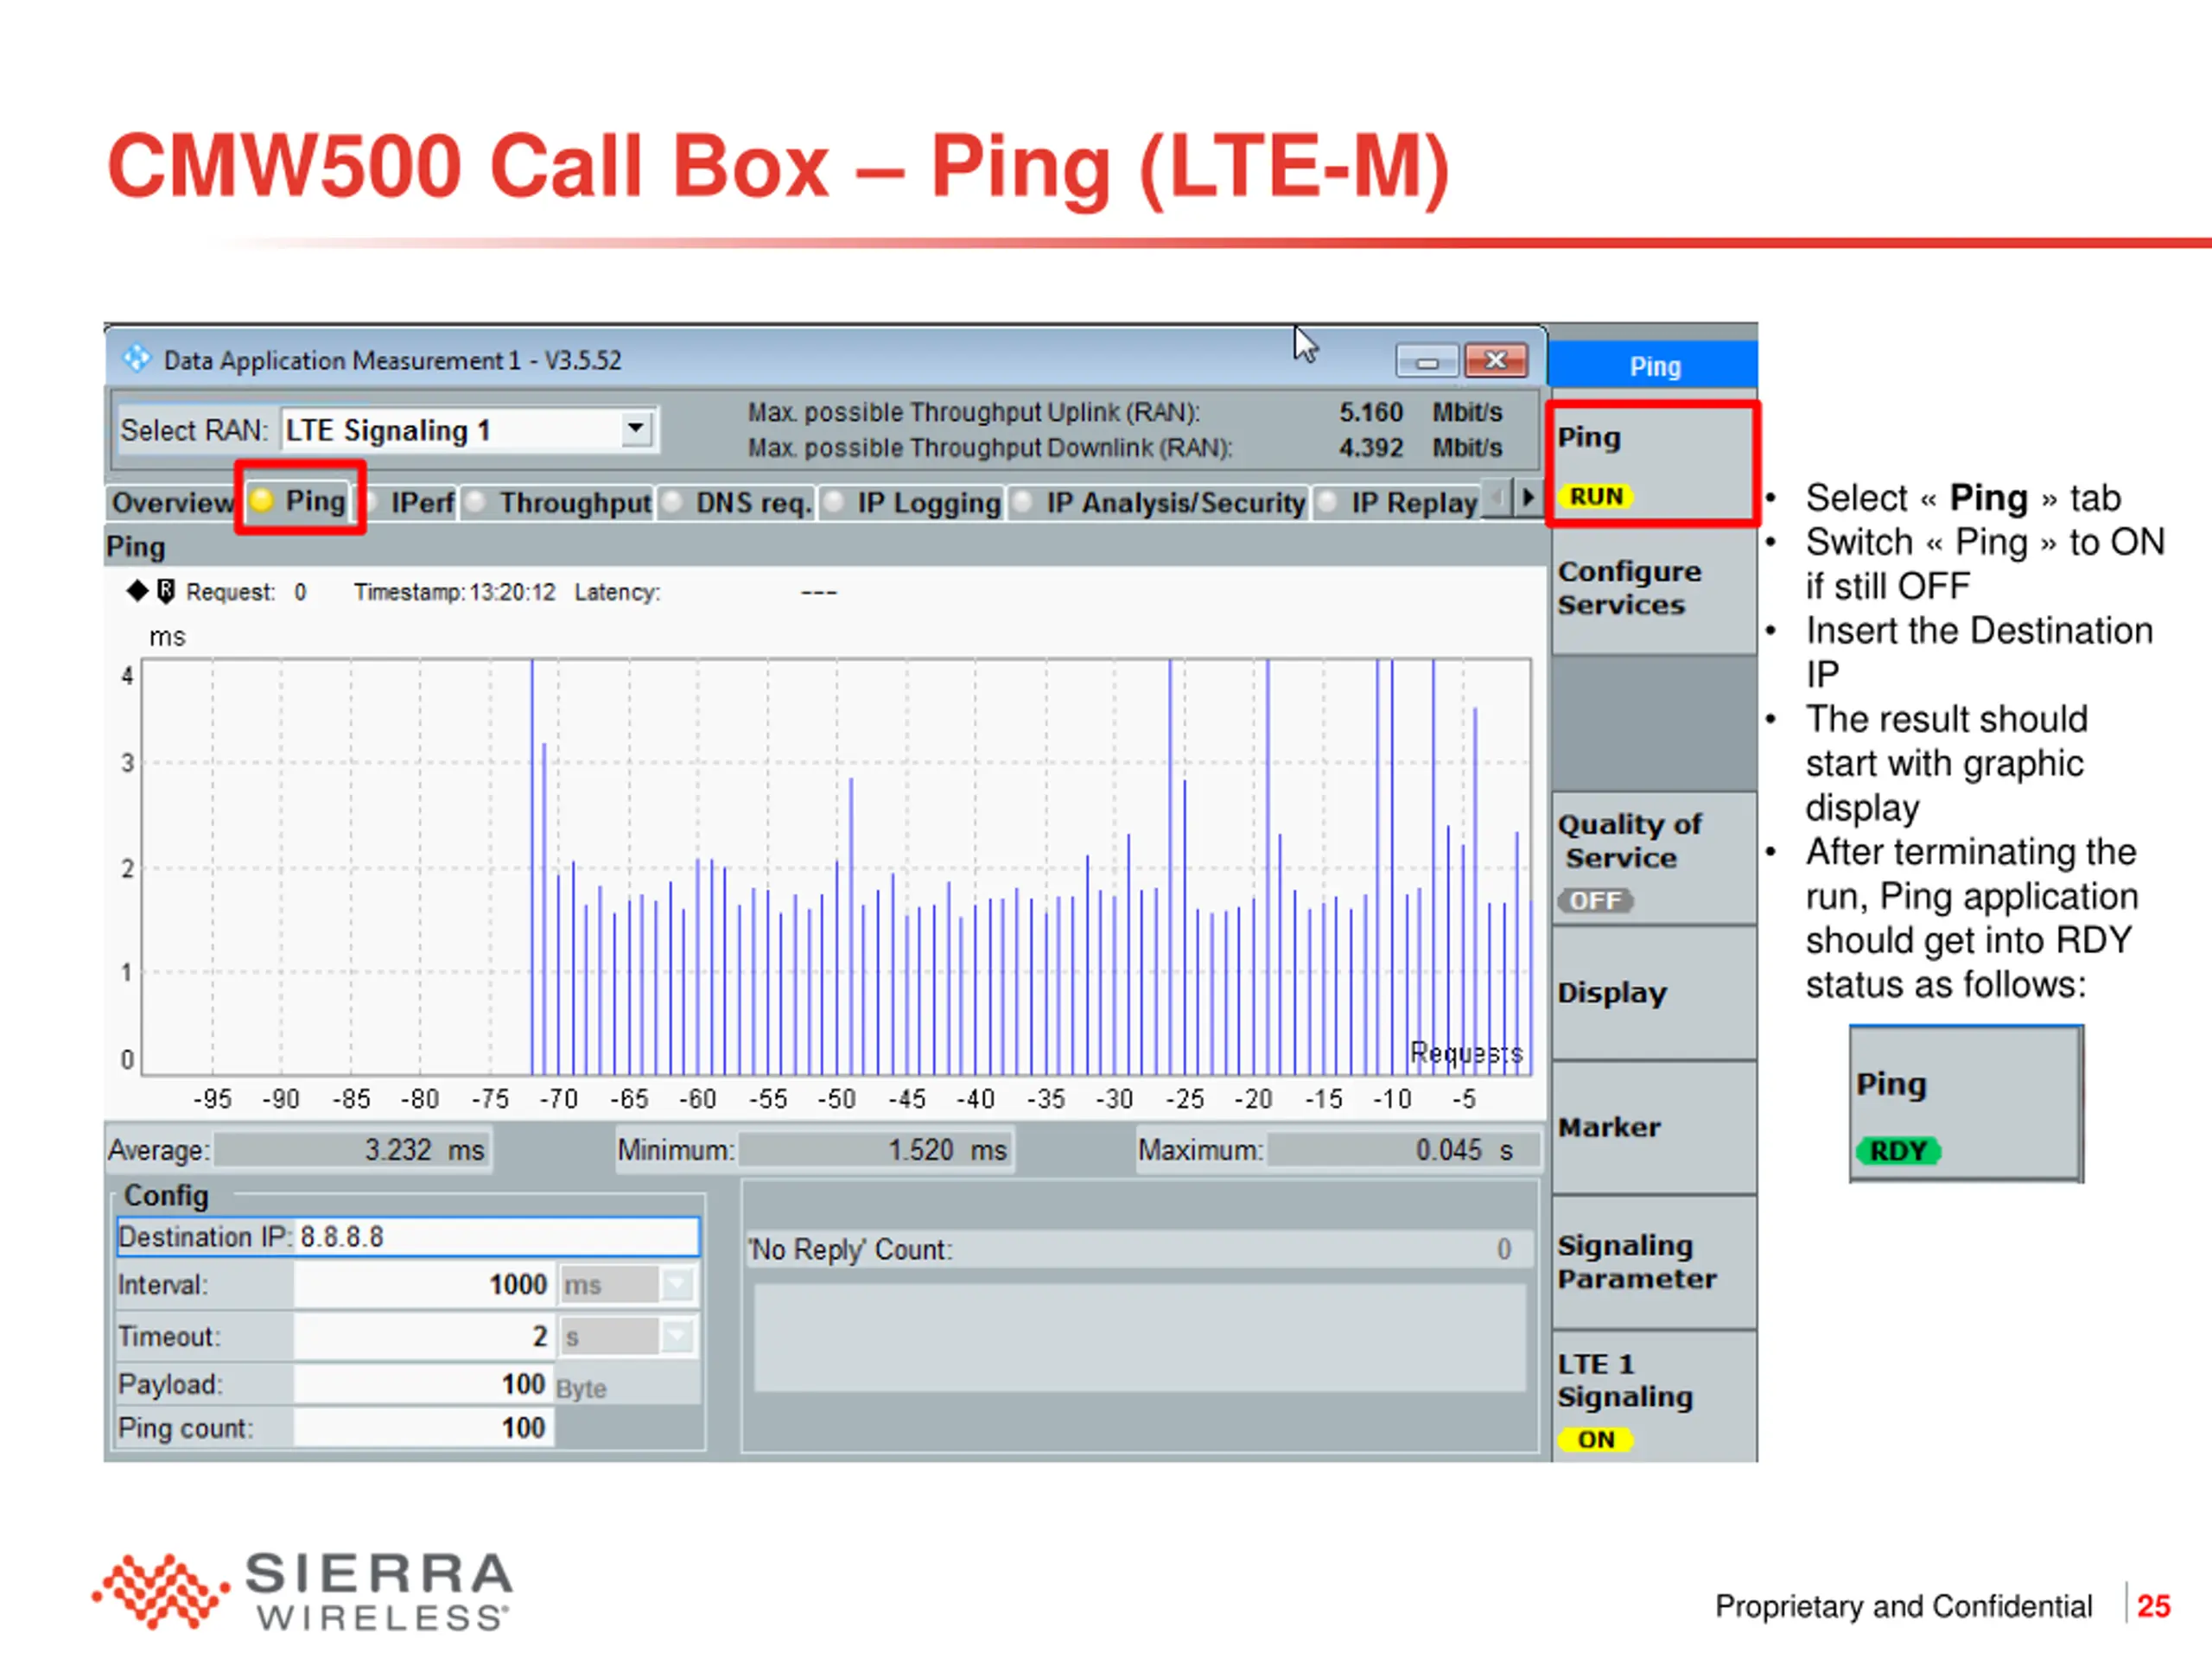
Task: Click the ping latency graph area
Action: (x=836, y=866)
